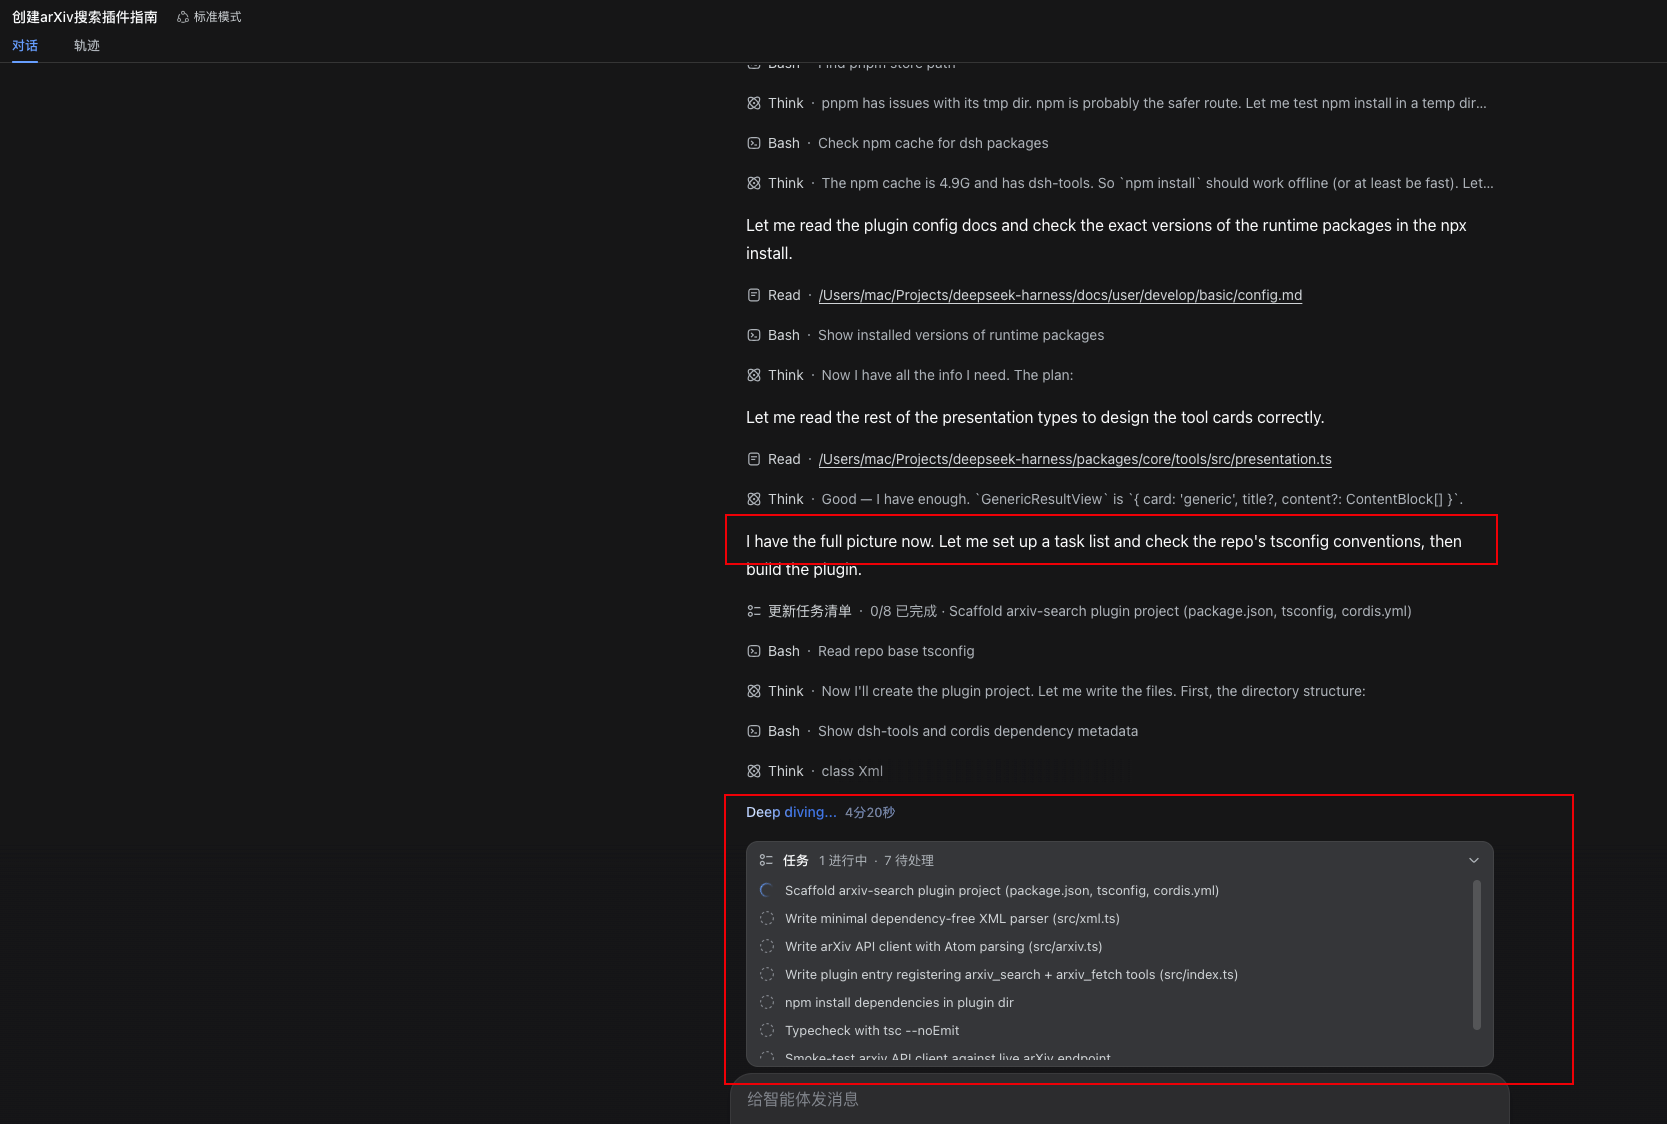Click Think icon beside 'Good — I have enough'
Screen dimensions: 1667x1124
coord(754,499)
